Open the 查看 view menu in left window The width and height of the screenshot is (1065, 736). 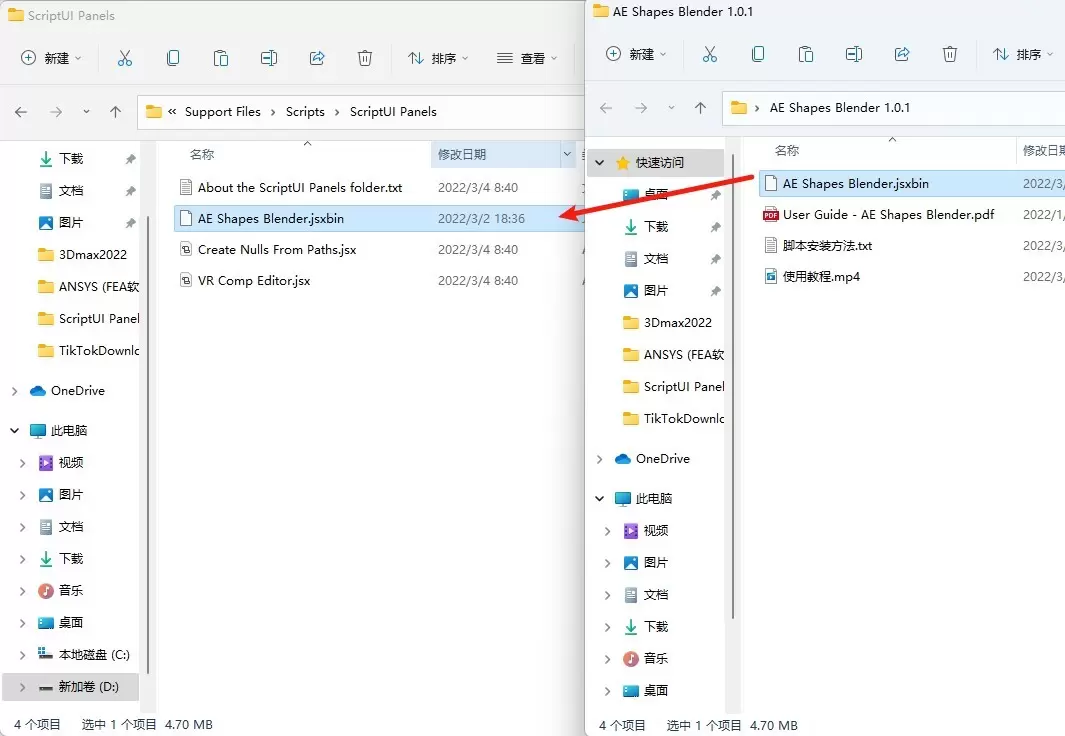[x=526, y=59]
